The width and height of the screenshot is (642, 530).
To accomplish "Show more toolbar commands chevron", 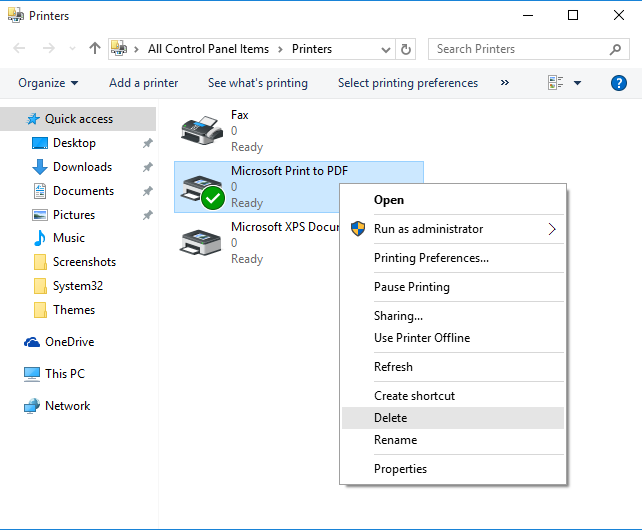I will [x=505, y=83].
